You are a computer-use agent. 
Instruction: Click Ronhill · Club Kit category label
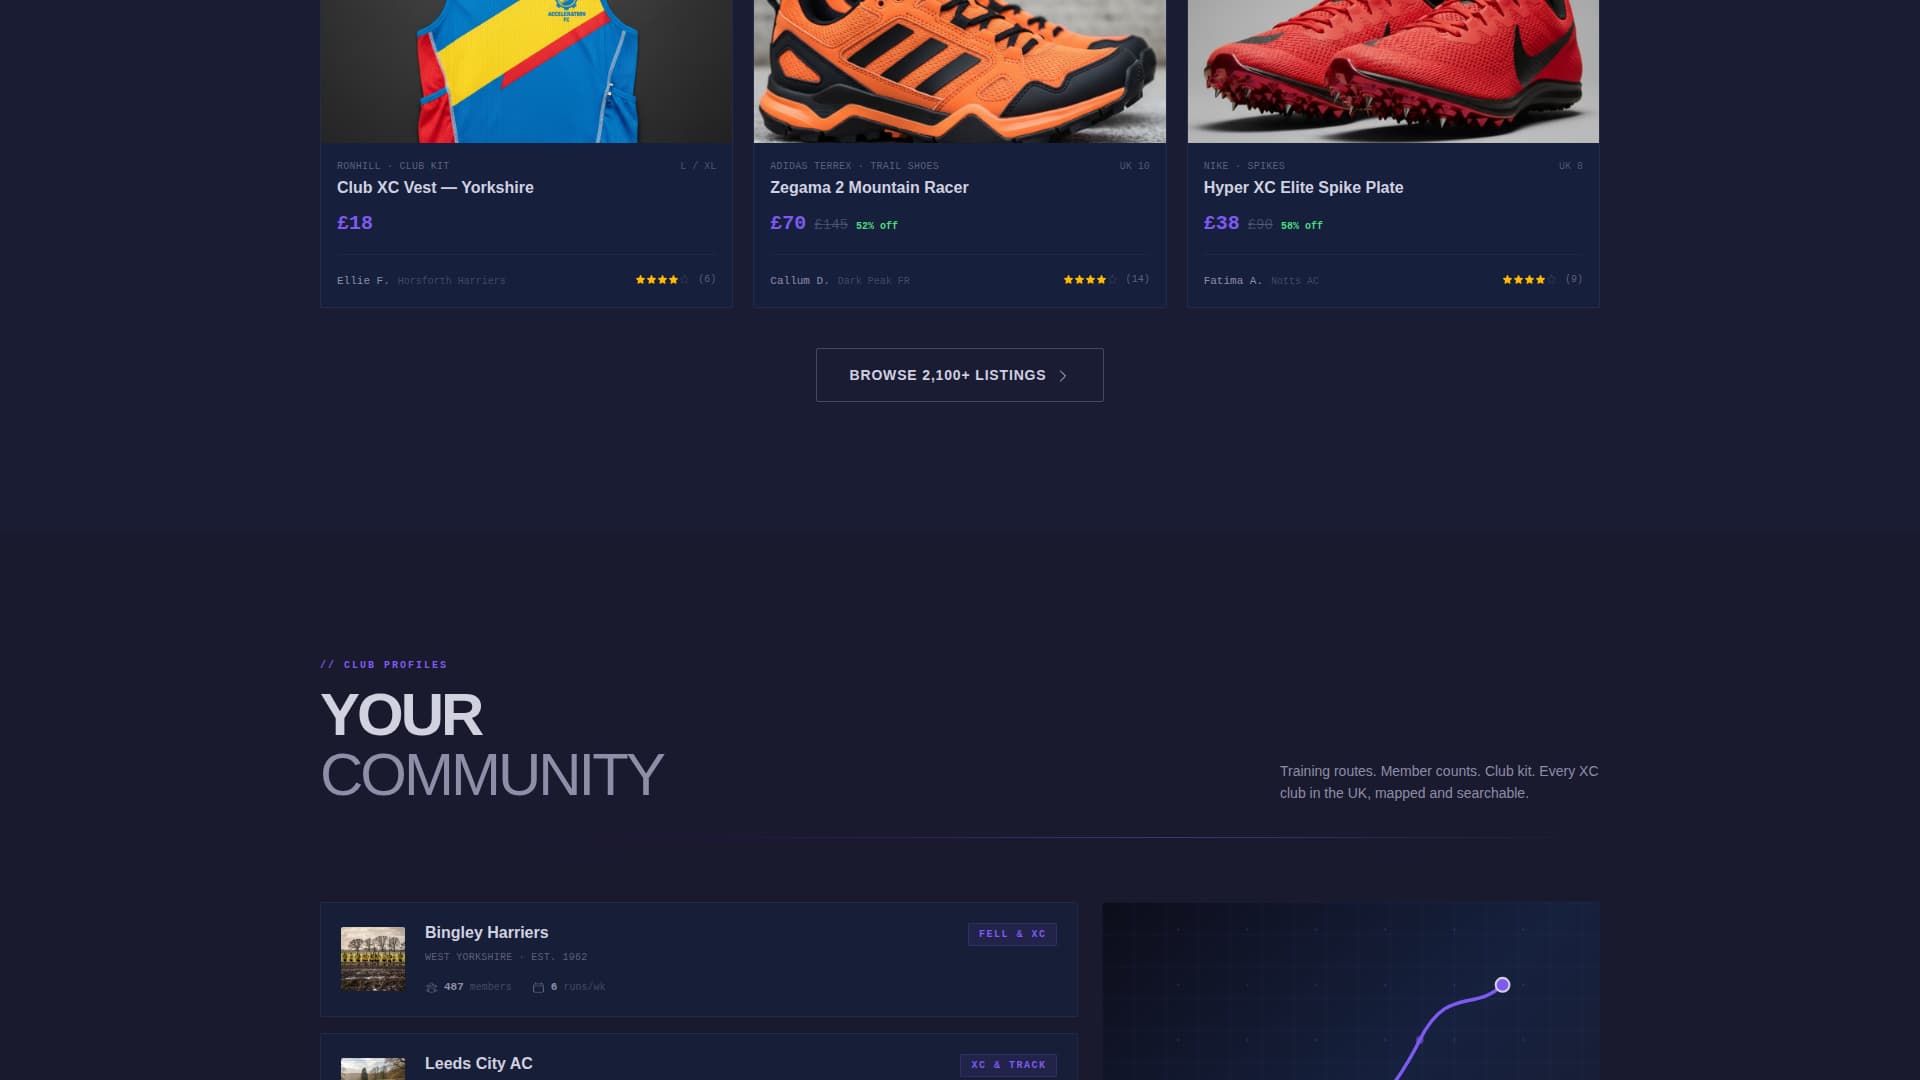tap(393, 166)
